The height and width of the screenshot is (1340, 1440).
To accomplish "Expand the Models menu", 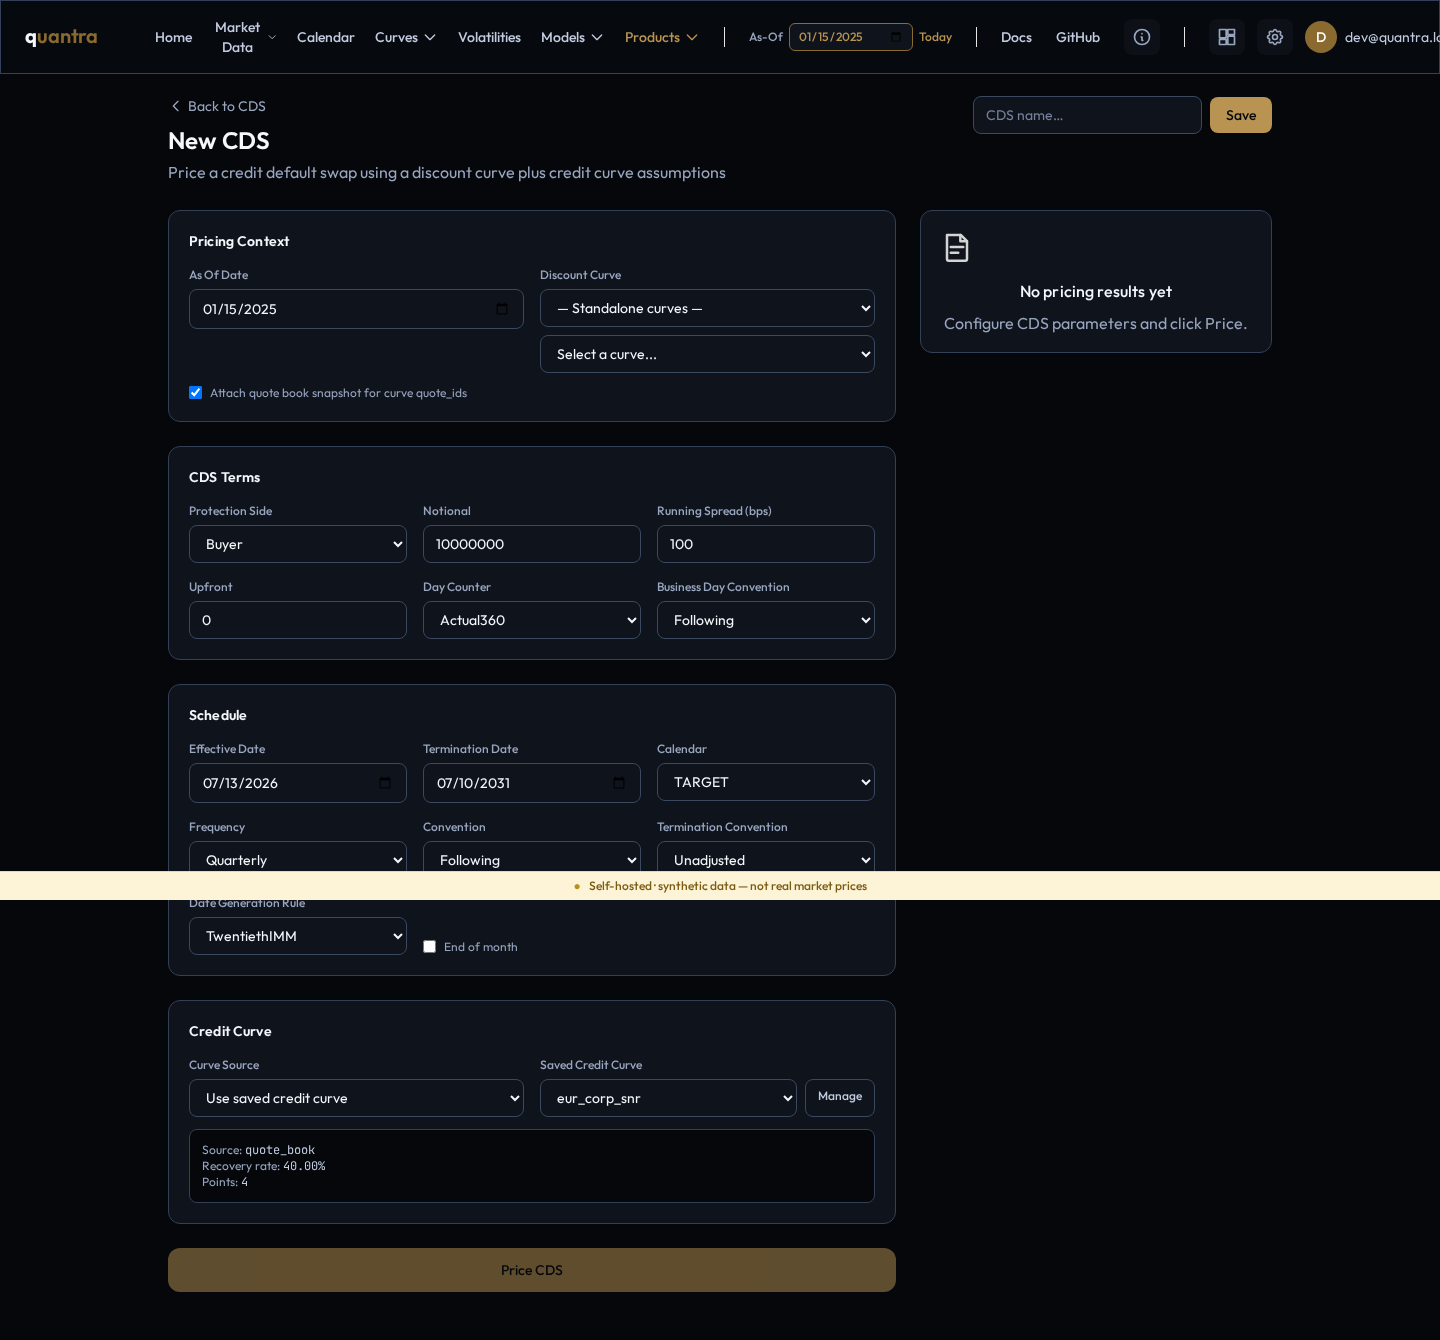I will click(572, 37).
